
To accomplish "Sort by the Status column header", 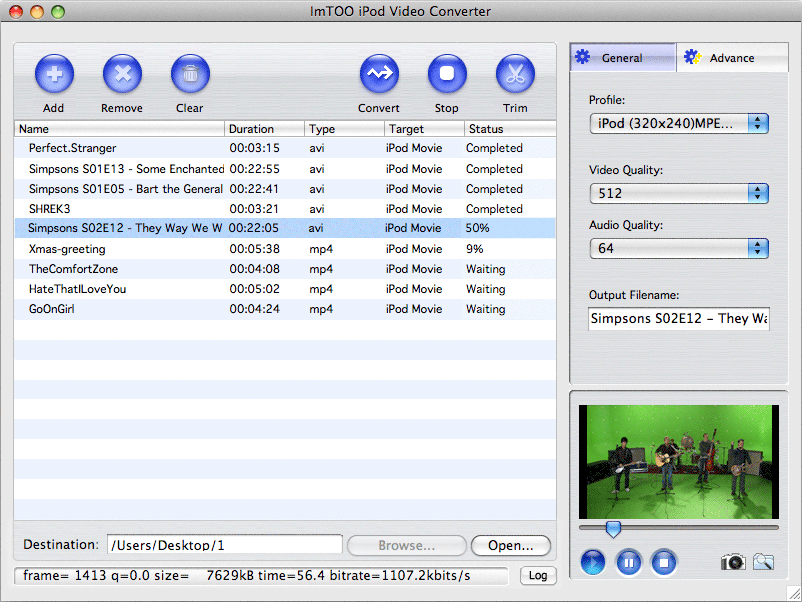I will pyautogui.click(x=510, y=129).
